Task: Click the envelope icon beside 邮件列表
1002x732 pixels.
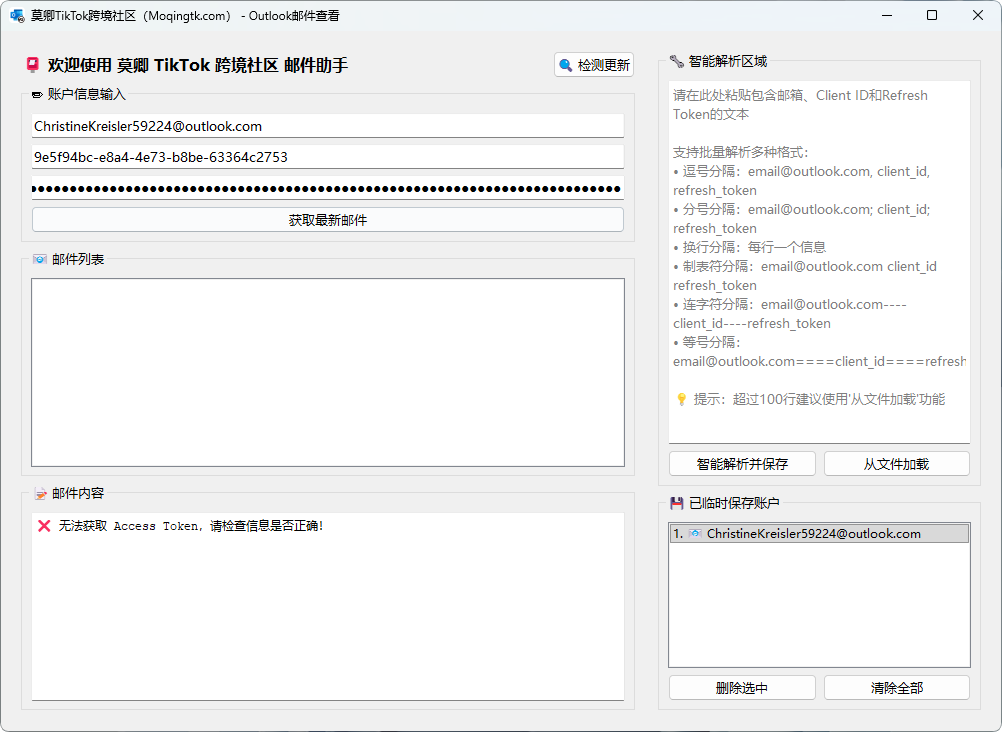Action: click(40, 259)
